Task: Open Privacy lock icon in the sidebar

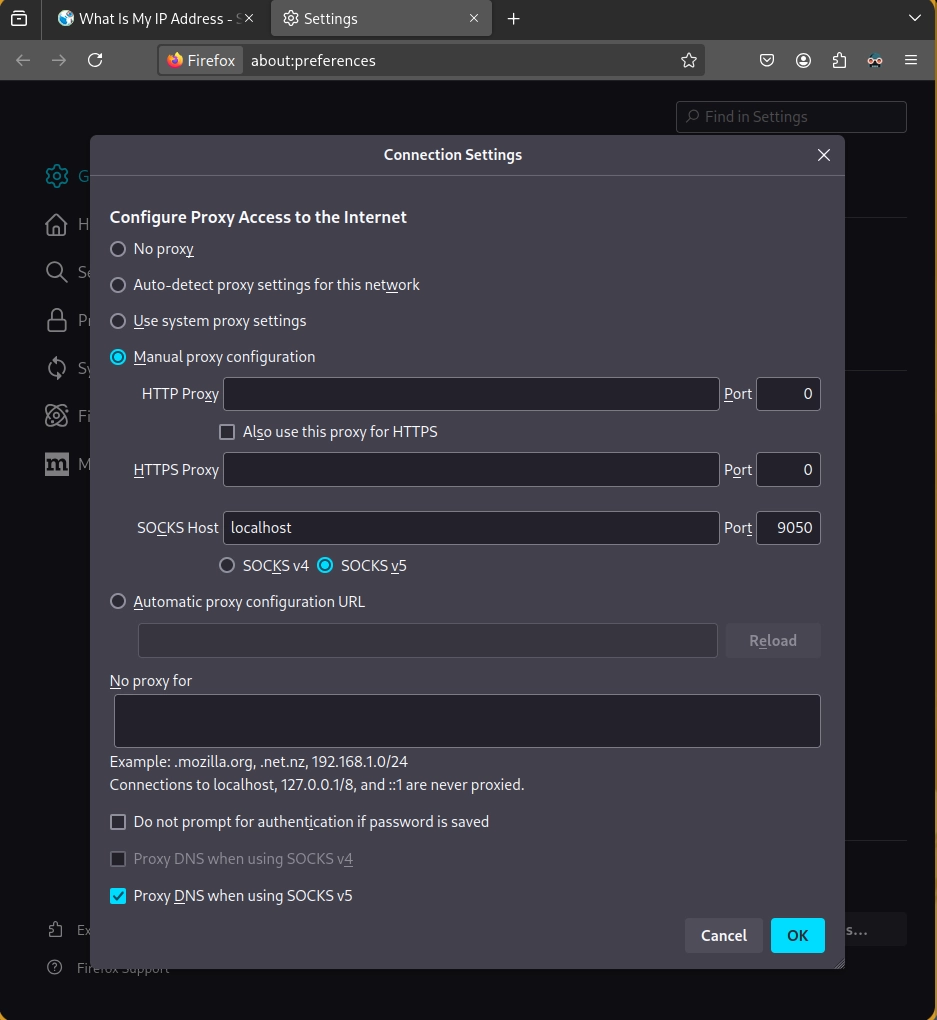Action: pyautogui.click(x=57, y=320)
